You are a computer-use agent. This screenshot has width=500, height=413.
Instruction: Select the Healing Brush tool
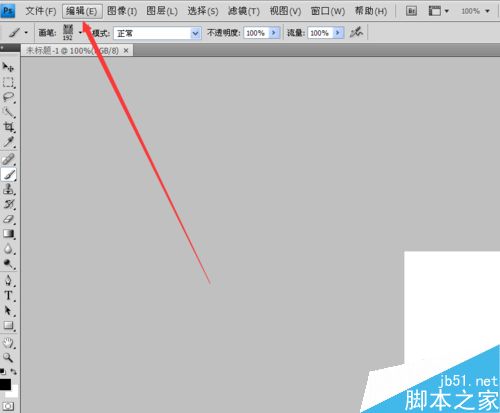click(8, 159)
